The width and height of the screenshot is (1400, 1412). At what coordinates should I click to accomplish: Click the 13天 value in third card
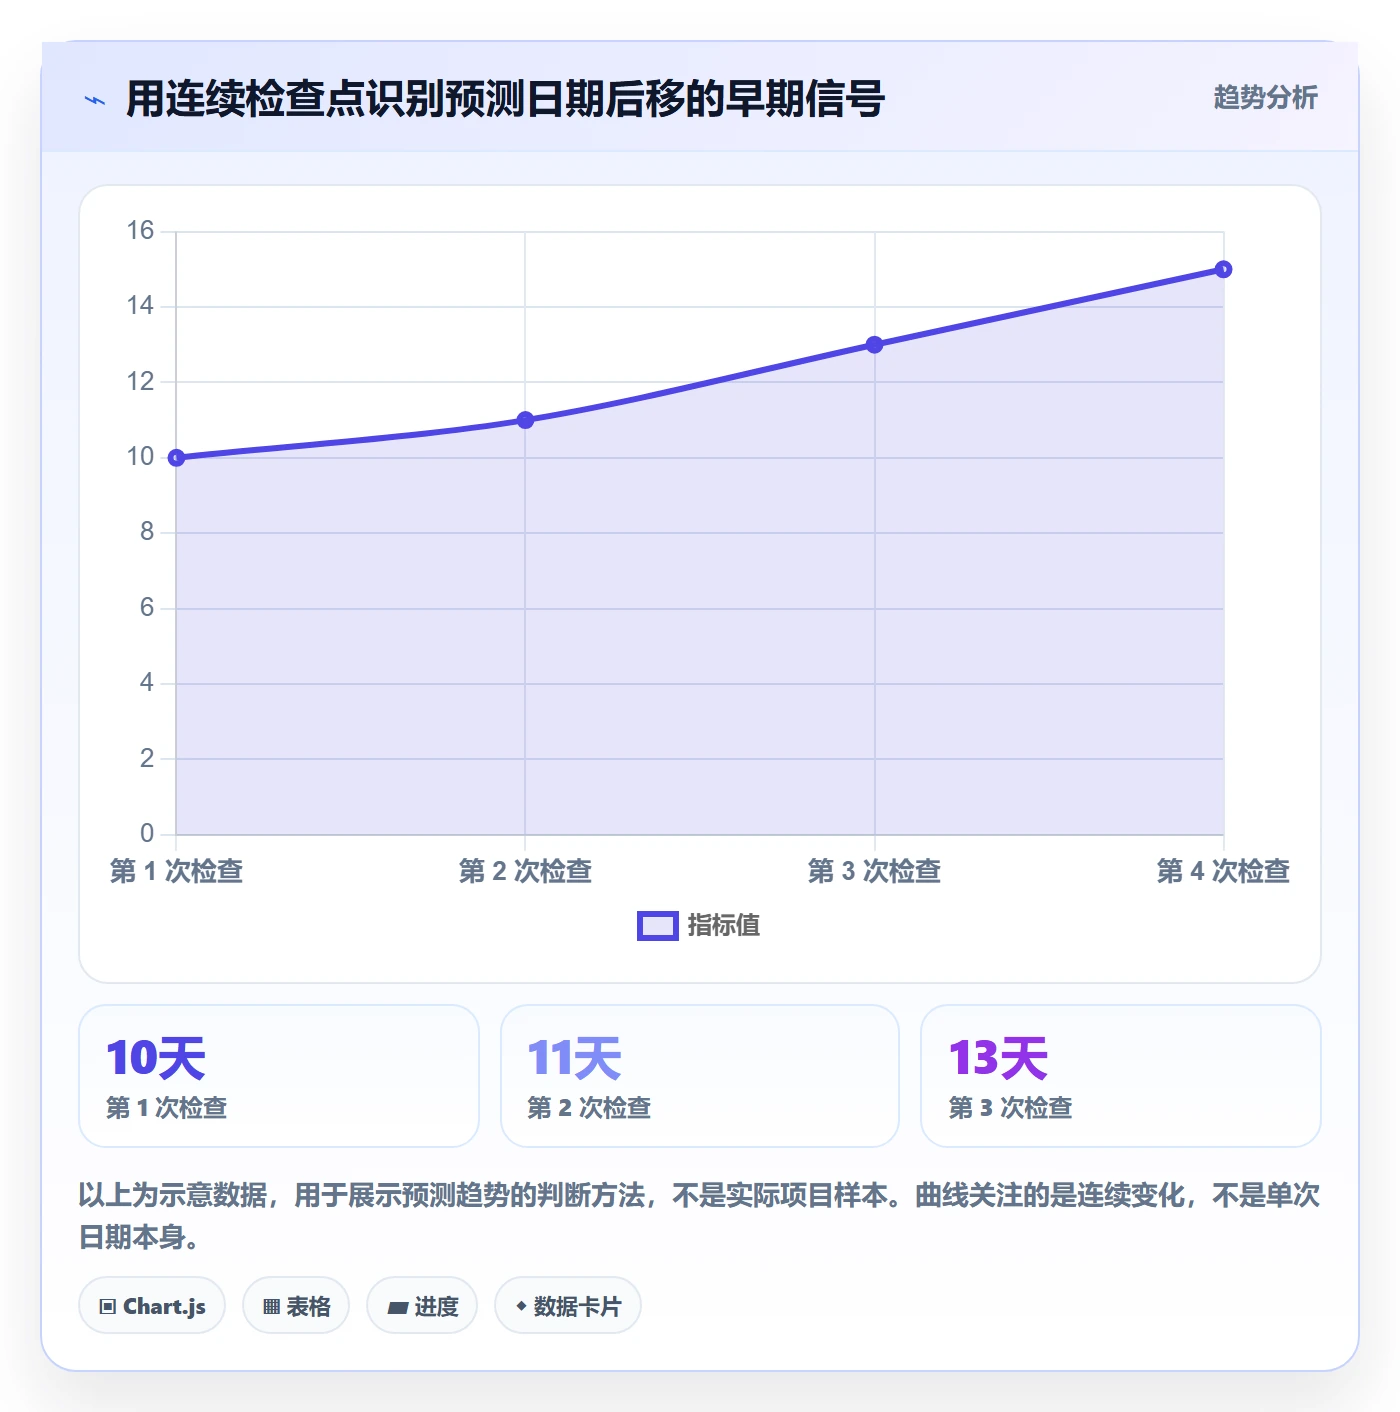(998, 1058)
